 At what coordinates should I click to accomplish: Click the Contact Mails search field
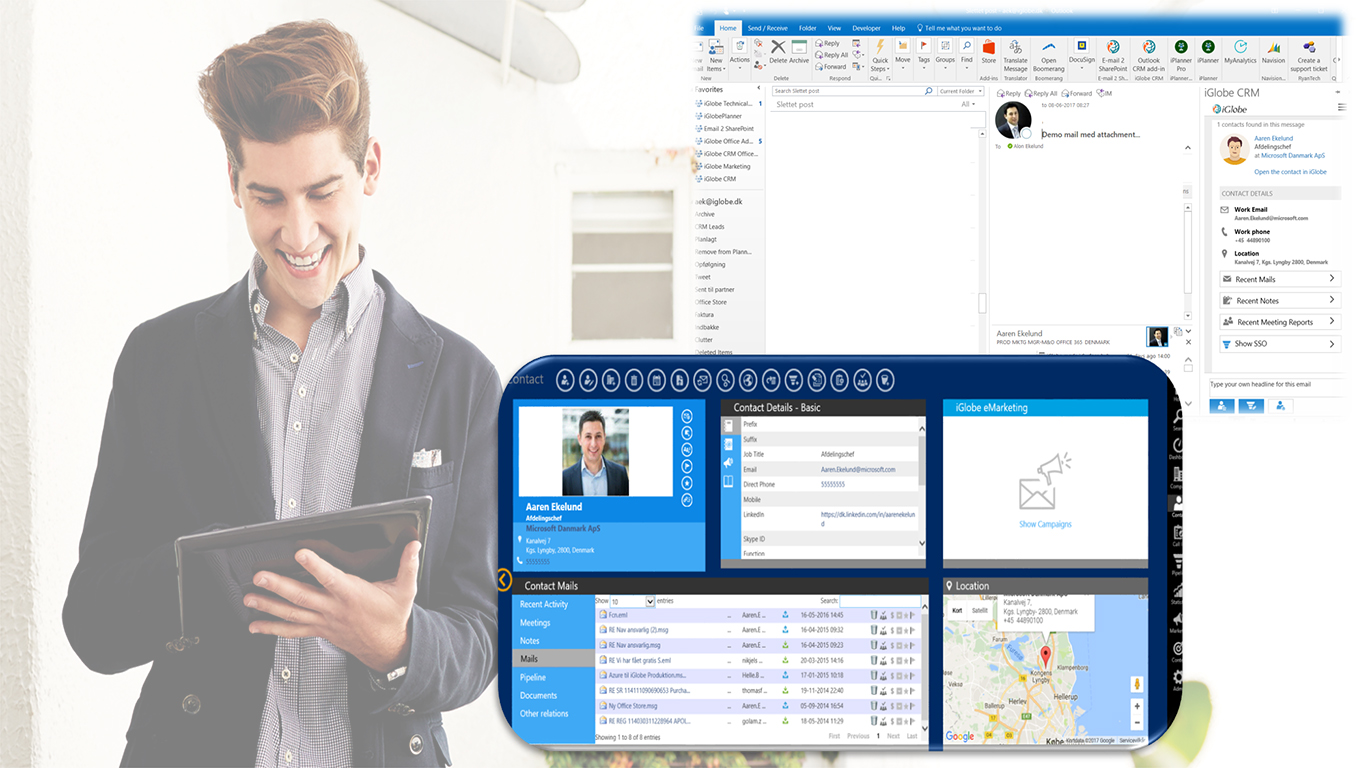(880, 601)
